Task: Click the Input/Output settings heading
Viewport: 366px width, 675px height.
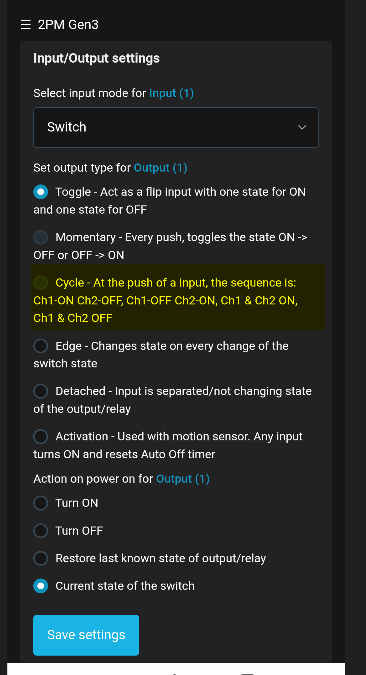Action: click(x=96, y=58)
